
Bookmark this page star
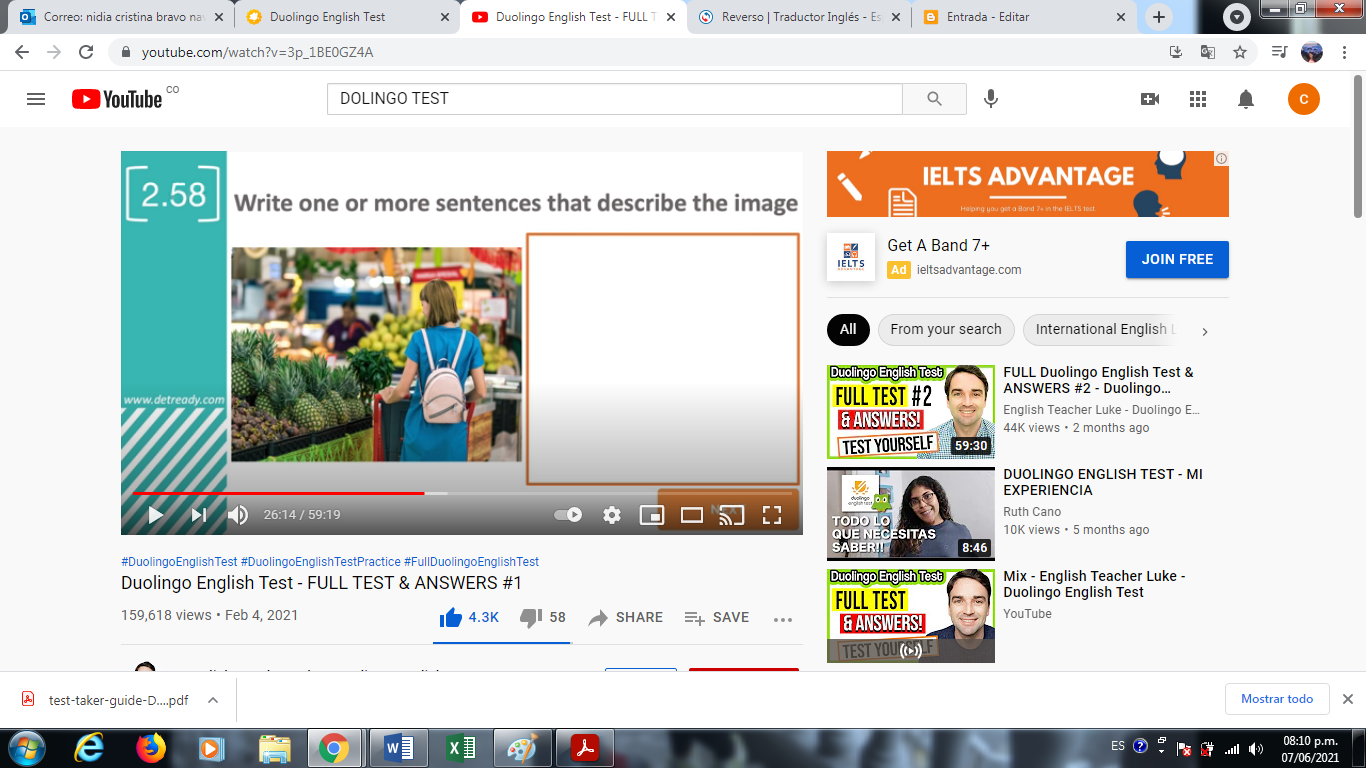click(1240, 52)
